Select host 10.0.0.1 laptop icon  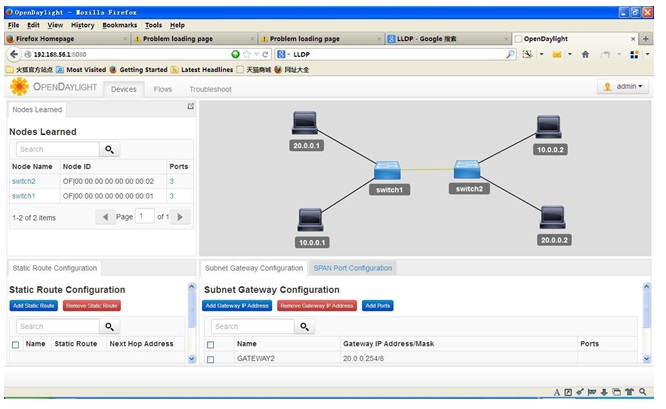(310, 220)
